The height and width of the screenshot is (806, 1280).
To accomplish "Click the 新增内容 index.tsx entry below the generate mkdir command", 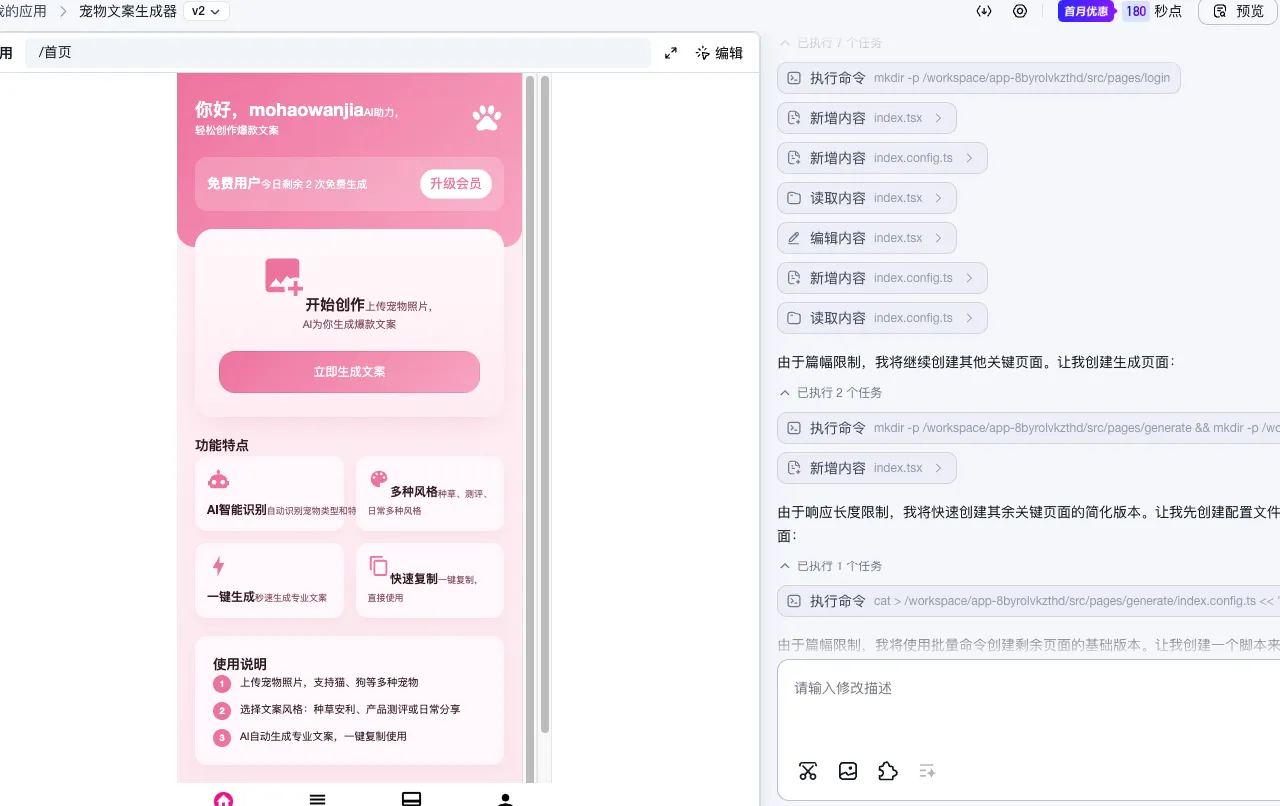I will coord(867,468).
